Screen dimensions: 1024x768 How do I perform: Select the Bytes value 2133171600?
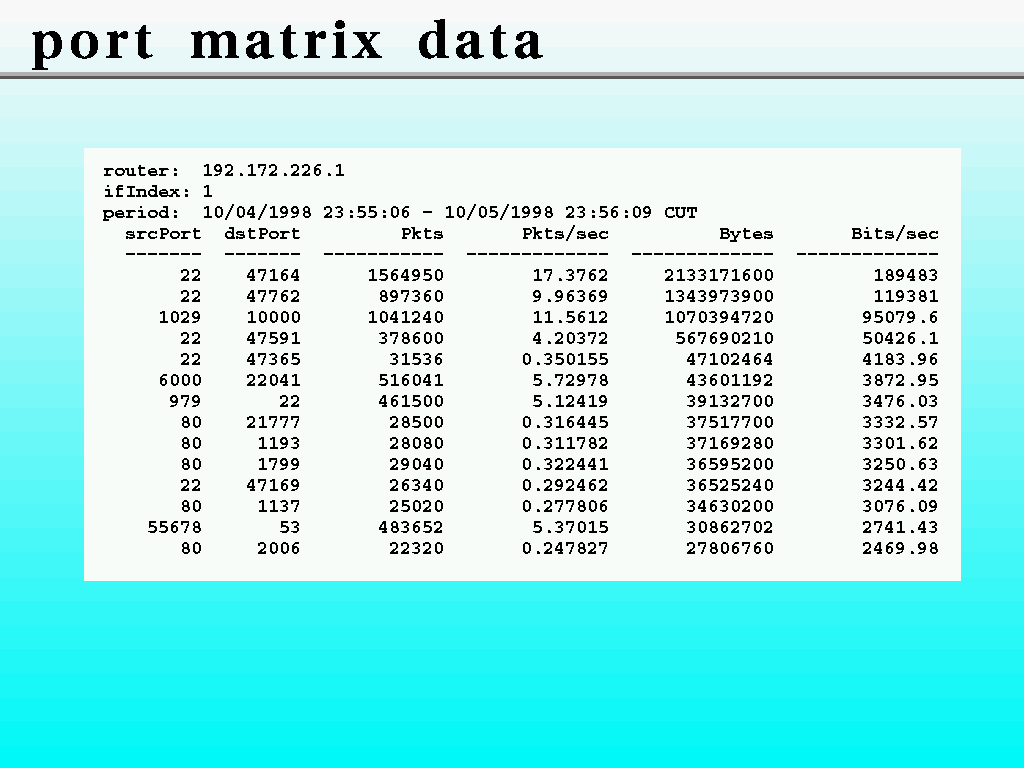pos(718,276)
